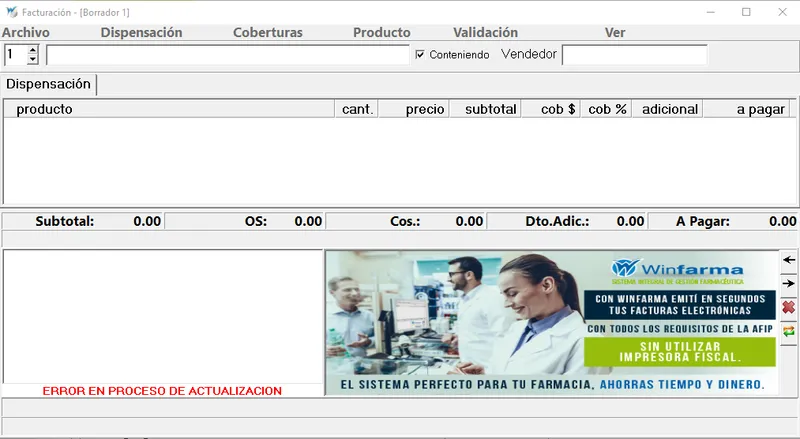The image size is (800, 439).
Task: Click the a pagar column header
Action: (747, 109)
